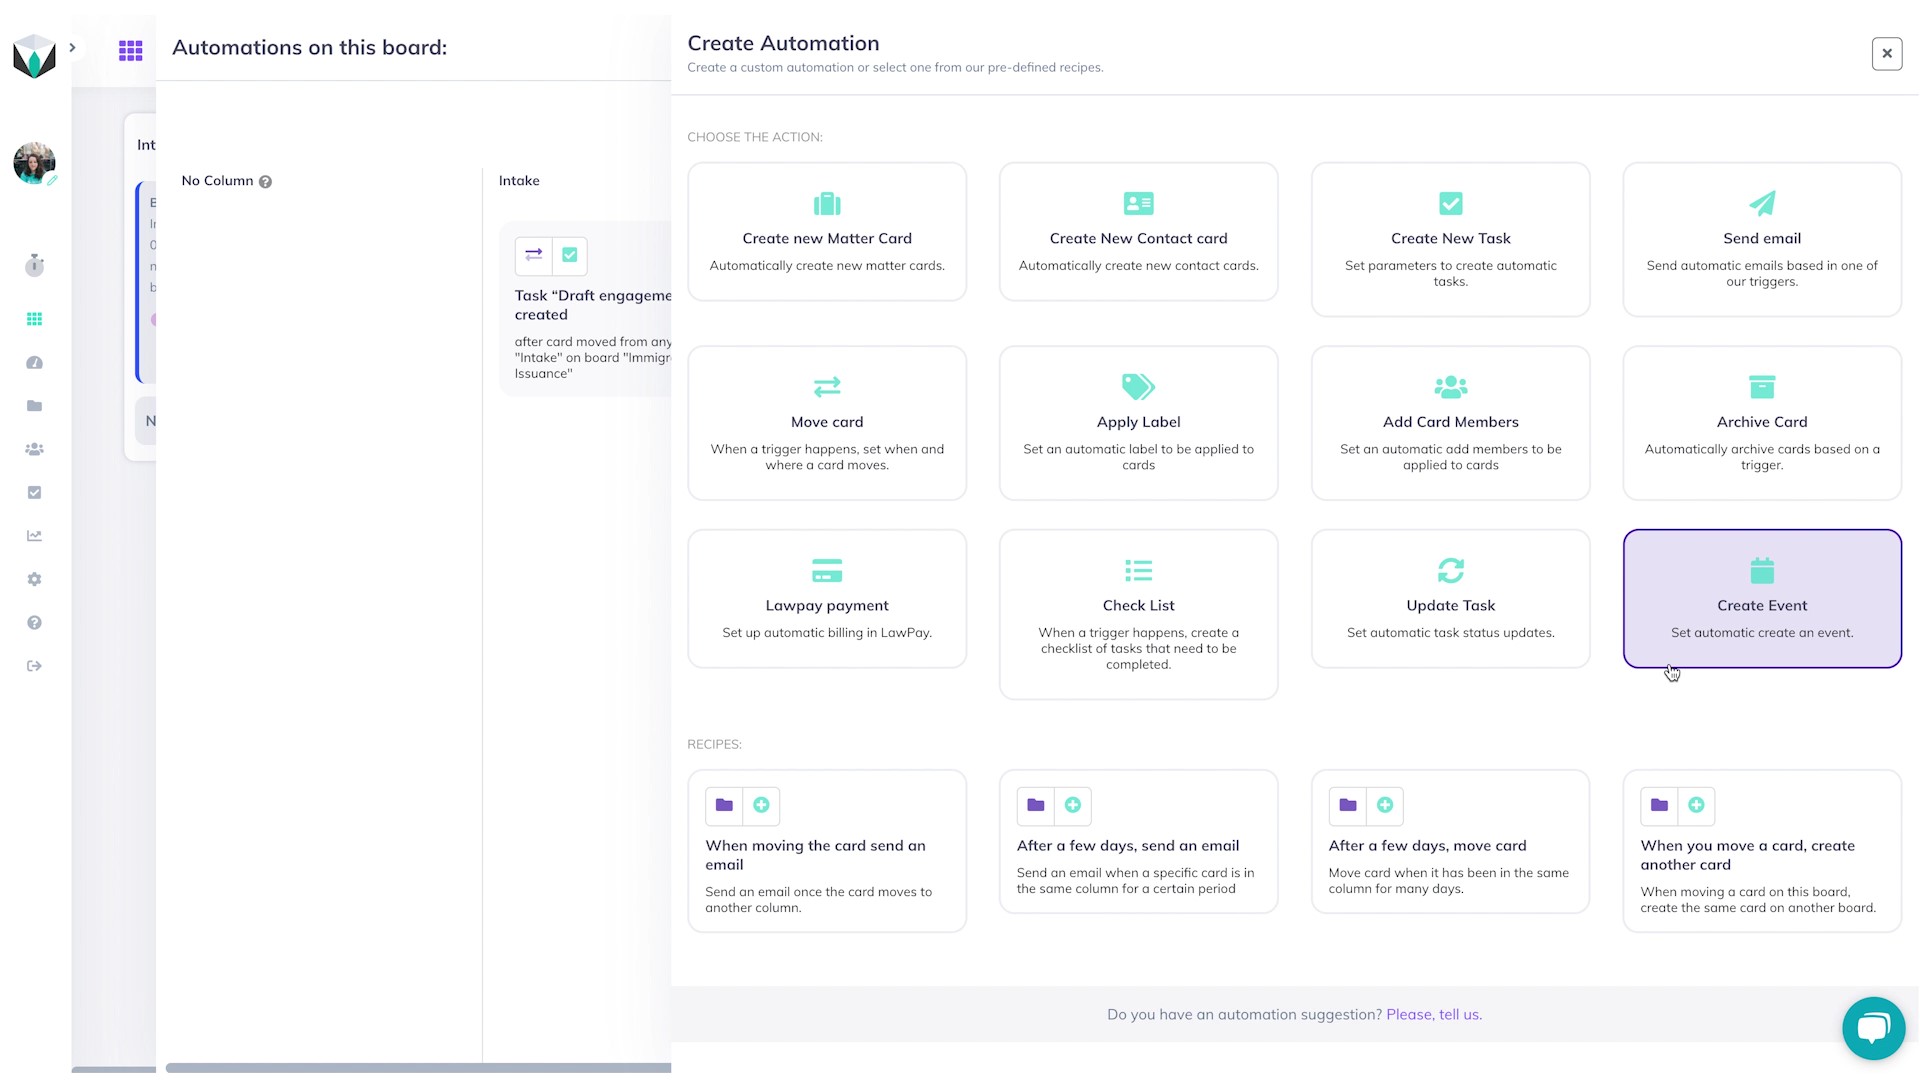1920x1080 pixels.
Task: Open the boards grid sidebar icon
Action: [34, 319]
